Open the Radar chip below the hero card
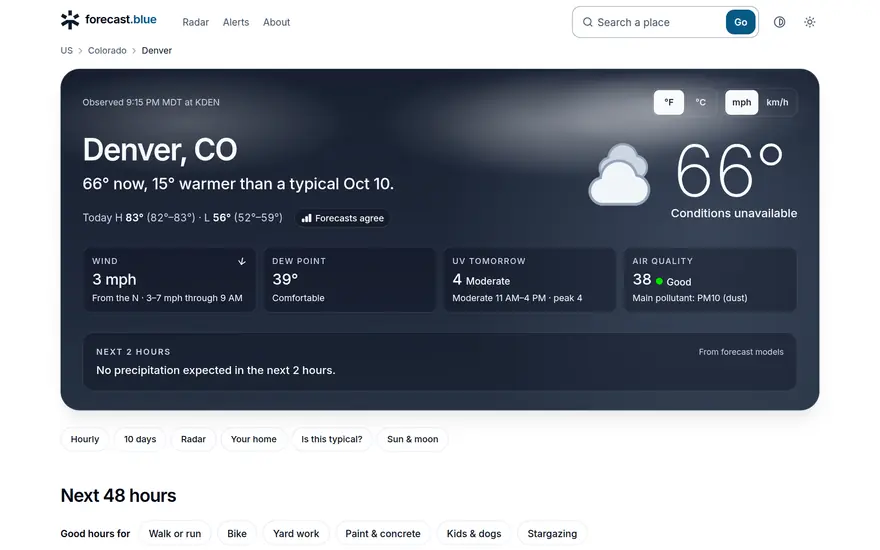This screenshot has height=550, width=880. click(x=193, y=439)
